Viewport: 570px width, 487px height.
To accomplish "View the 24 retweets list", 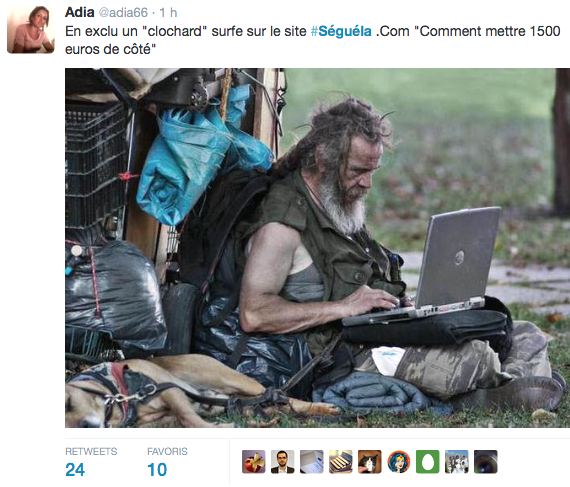I will pyautogui.click(x=75, y=470).
